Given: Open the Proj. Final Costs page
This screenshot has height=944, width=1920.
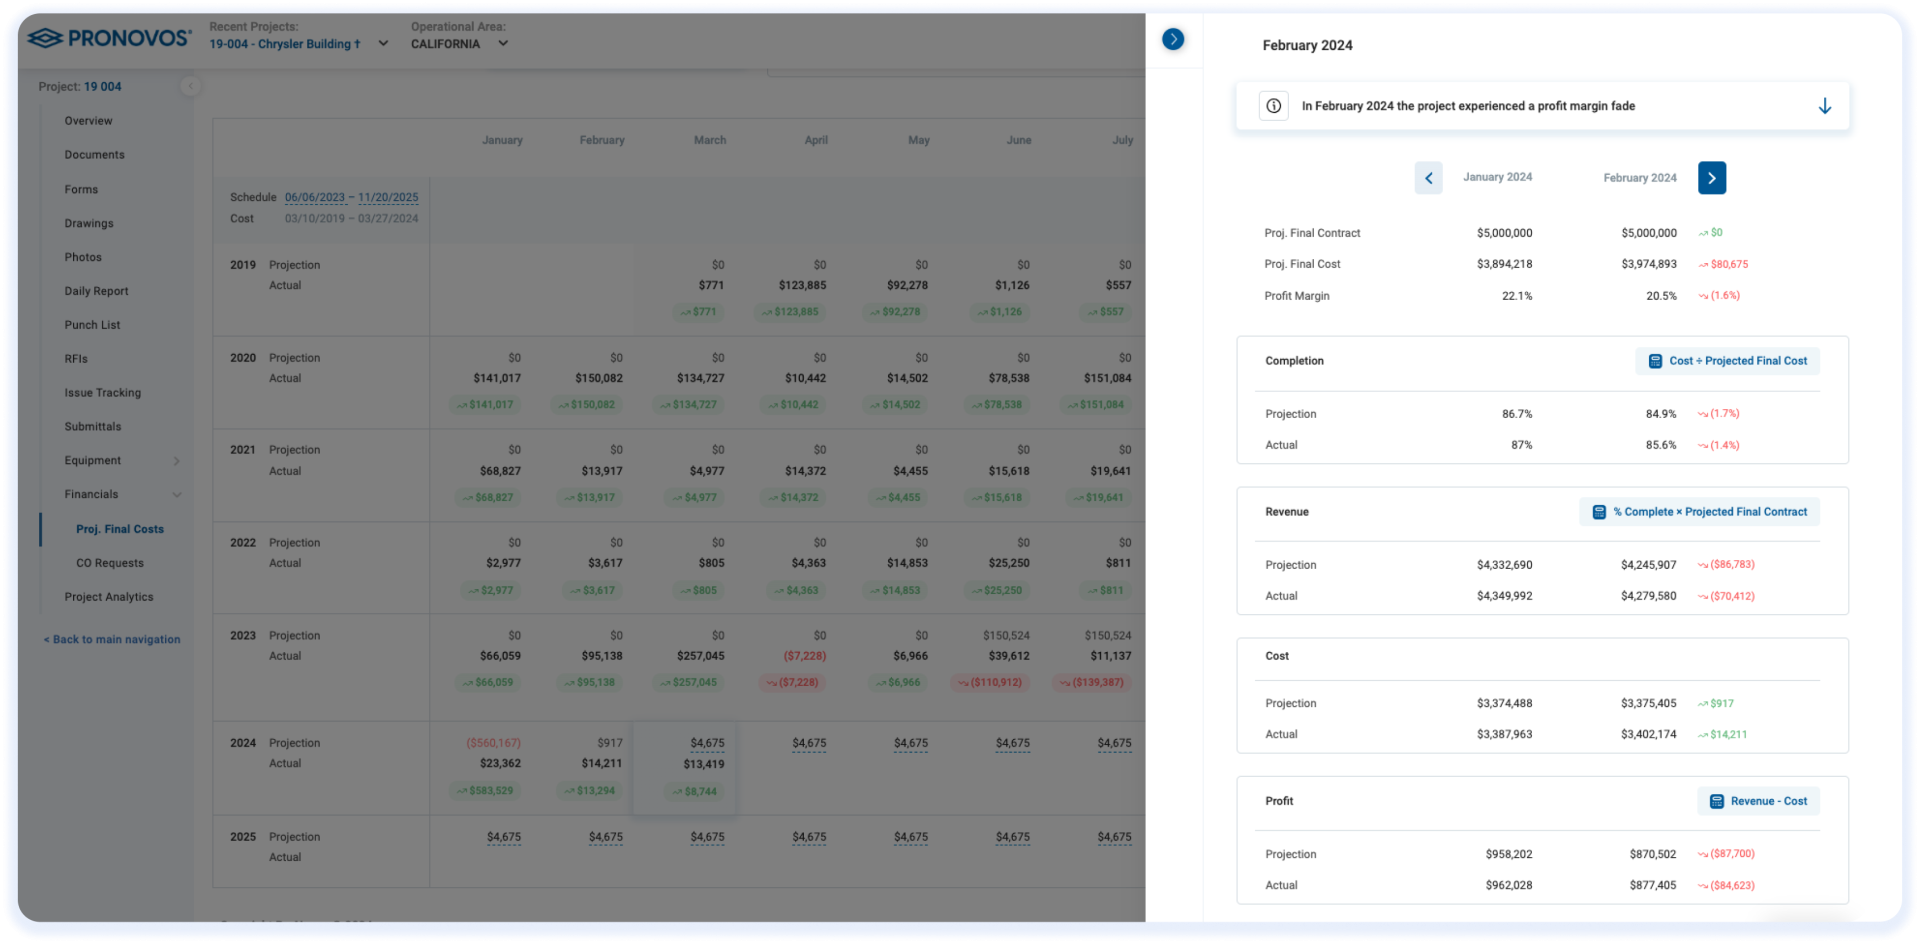Looking at the screenshot, I should pos(120,529).
